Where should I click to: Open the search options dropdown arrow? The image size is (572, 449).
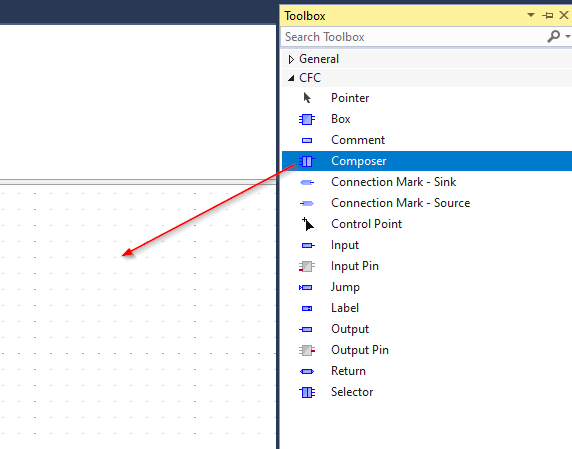pos(568,36)
